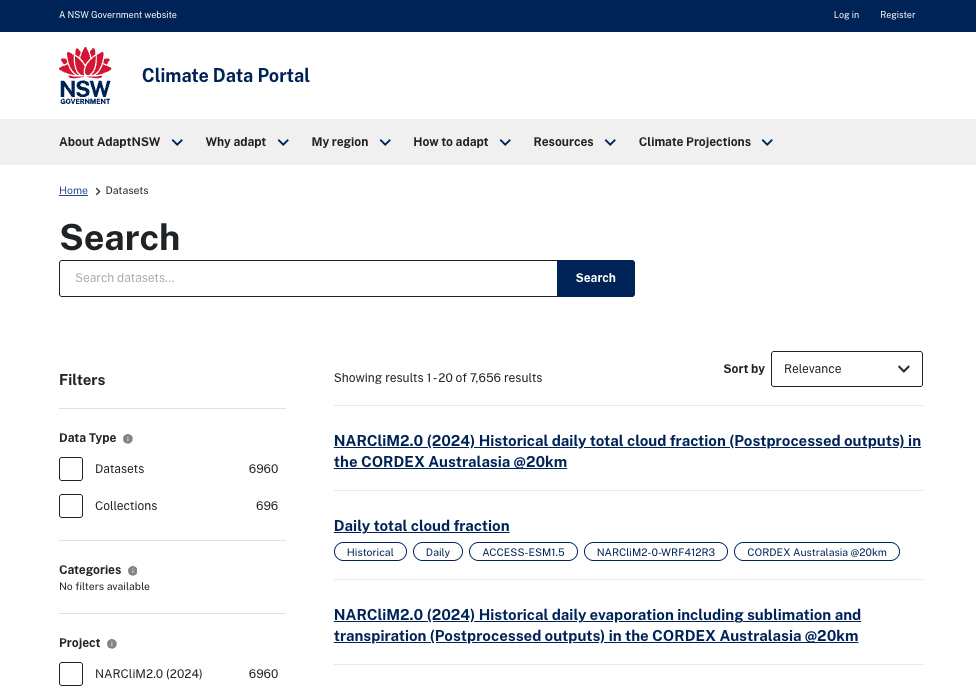
Task: Click the Register link
Action: pos(897,15)
